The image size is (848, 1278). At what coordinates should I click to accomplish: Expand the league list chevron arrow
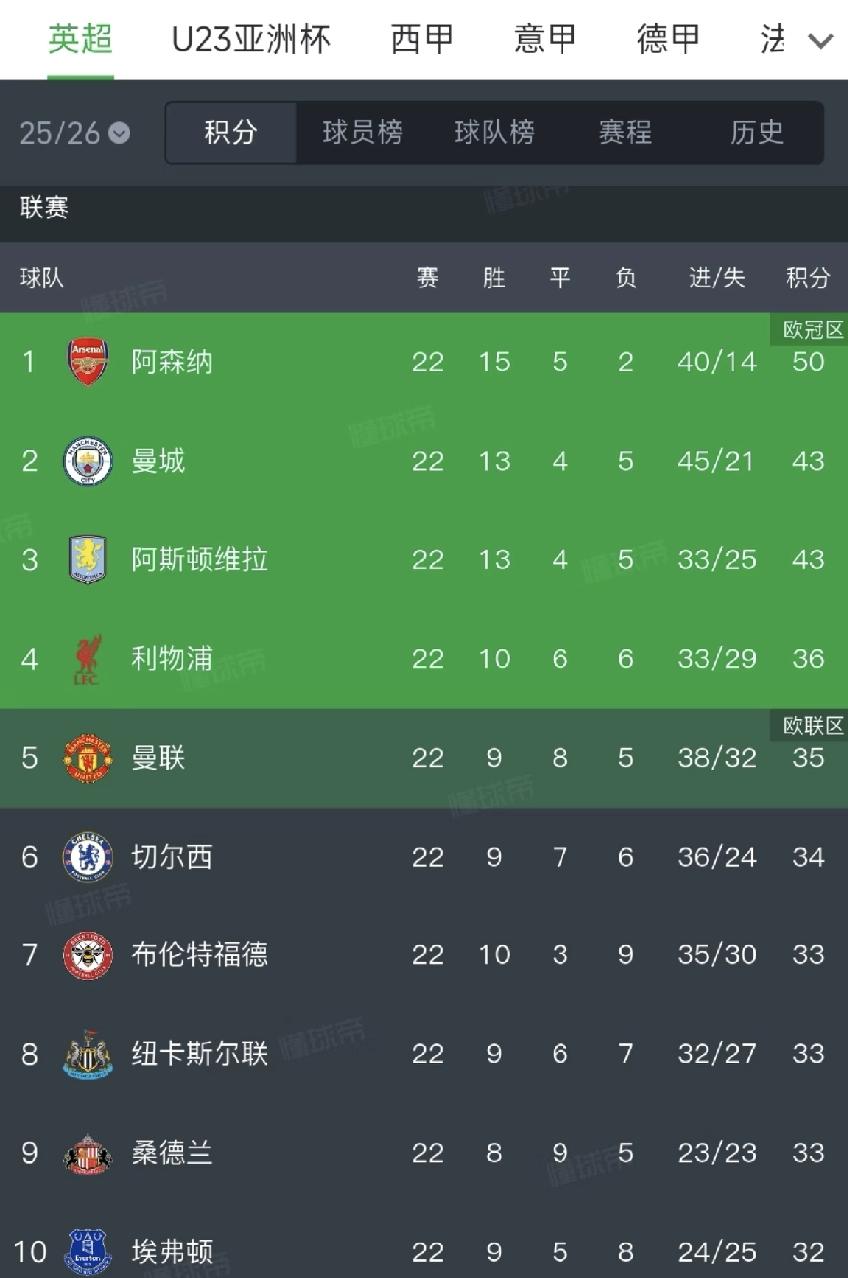pyautogui.click(x=821, y=41)
